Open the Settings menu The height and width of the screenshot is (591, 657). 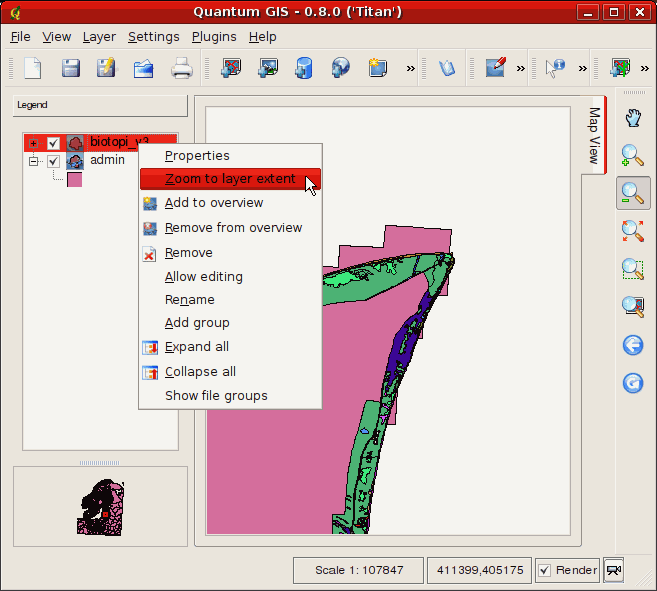pyautogui.click(x=154, y=37)
